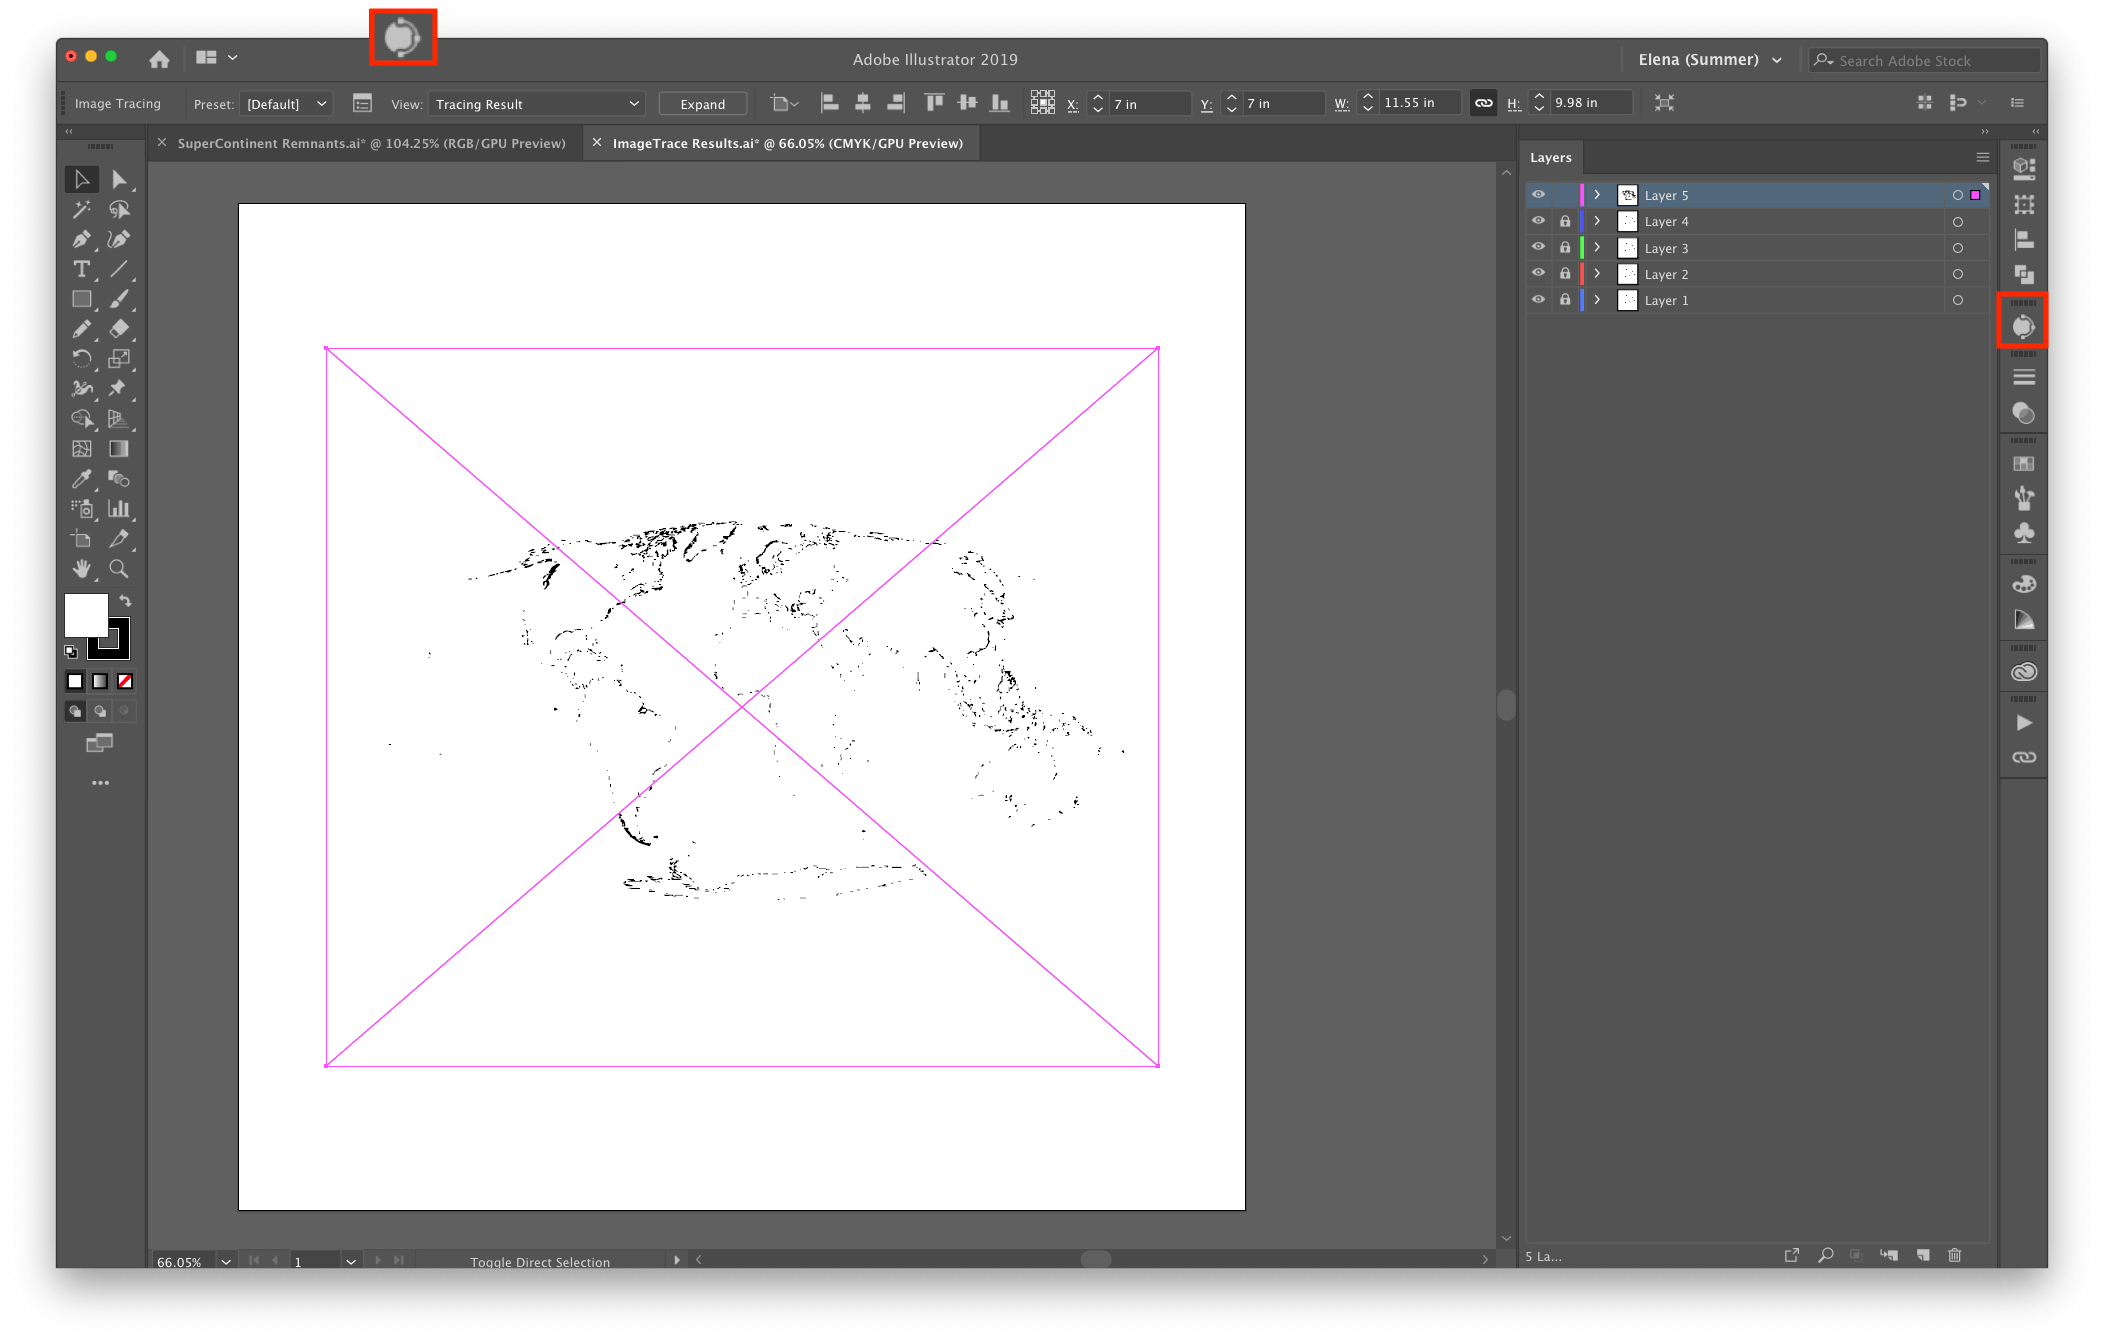Image resolution: width=2104 pixels, height=1342 pixels.
Task: Toggle visibility of Layer 2
Action: (1538, 274)
